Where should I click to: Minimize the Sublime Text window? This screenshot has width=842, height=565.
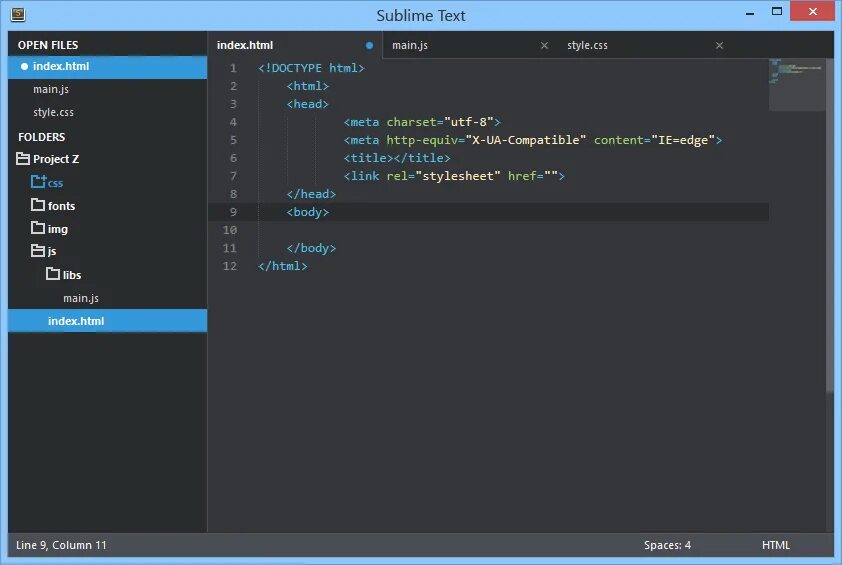pyautogui.click(x=750, y=12)
